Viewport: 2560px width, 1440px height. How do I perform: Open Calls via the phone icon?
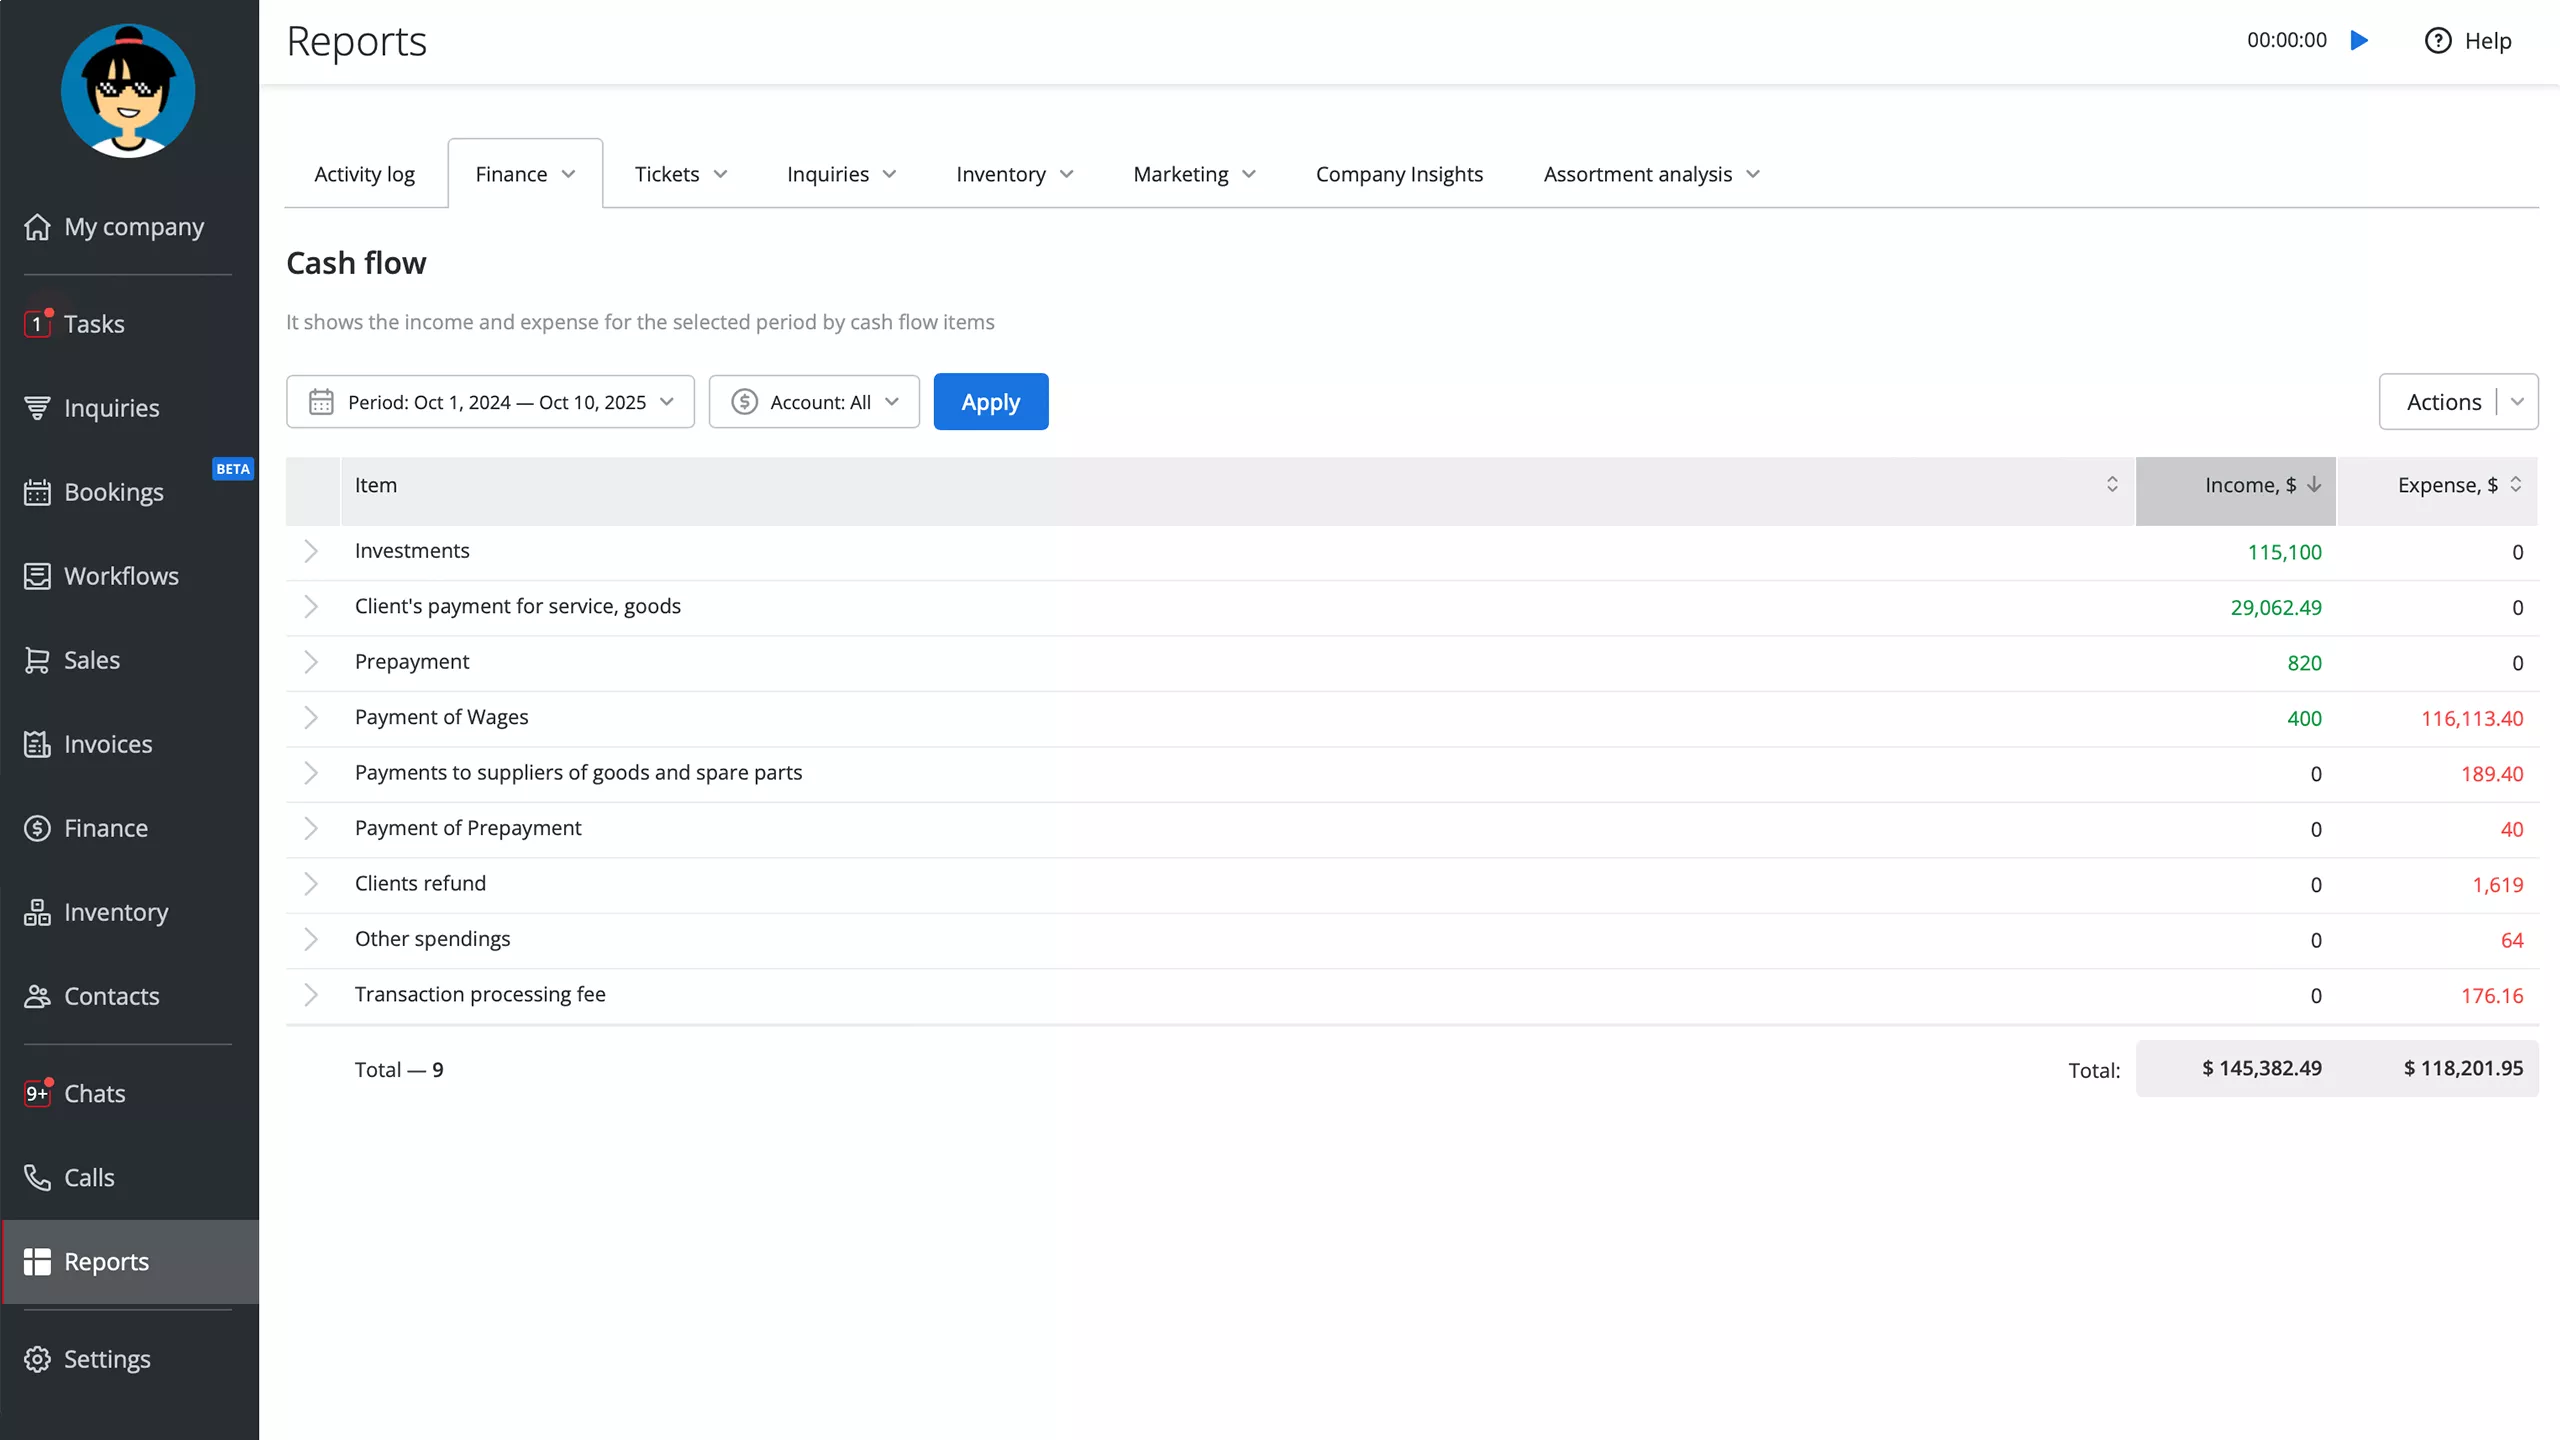coord(37,1177)
